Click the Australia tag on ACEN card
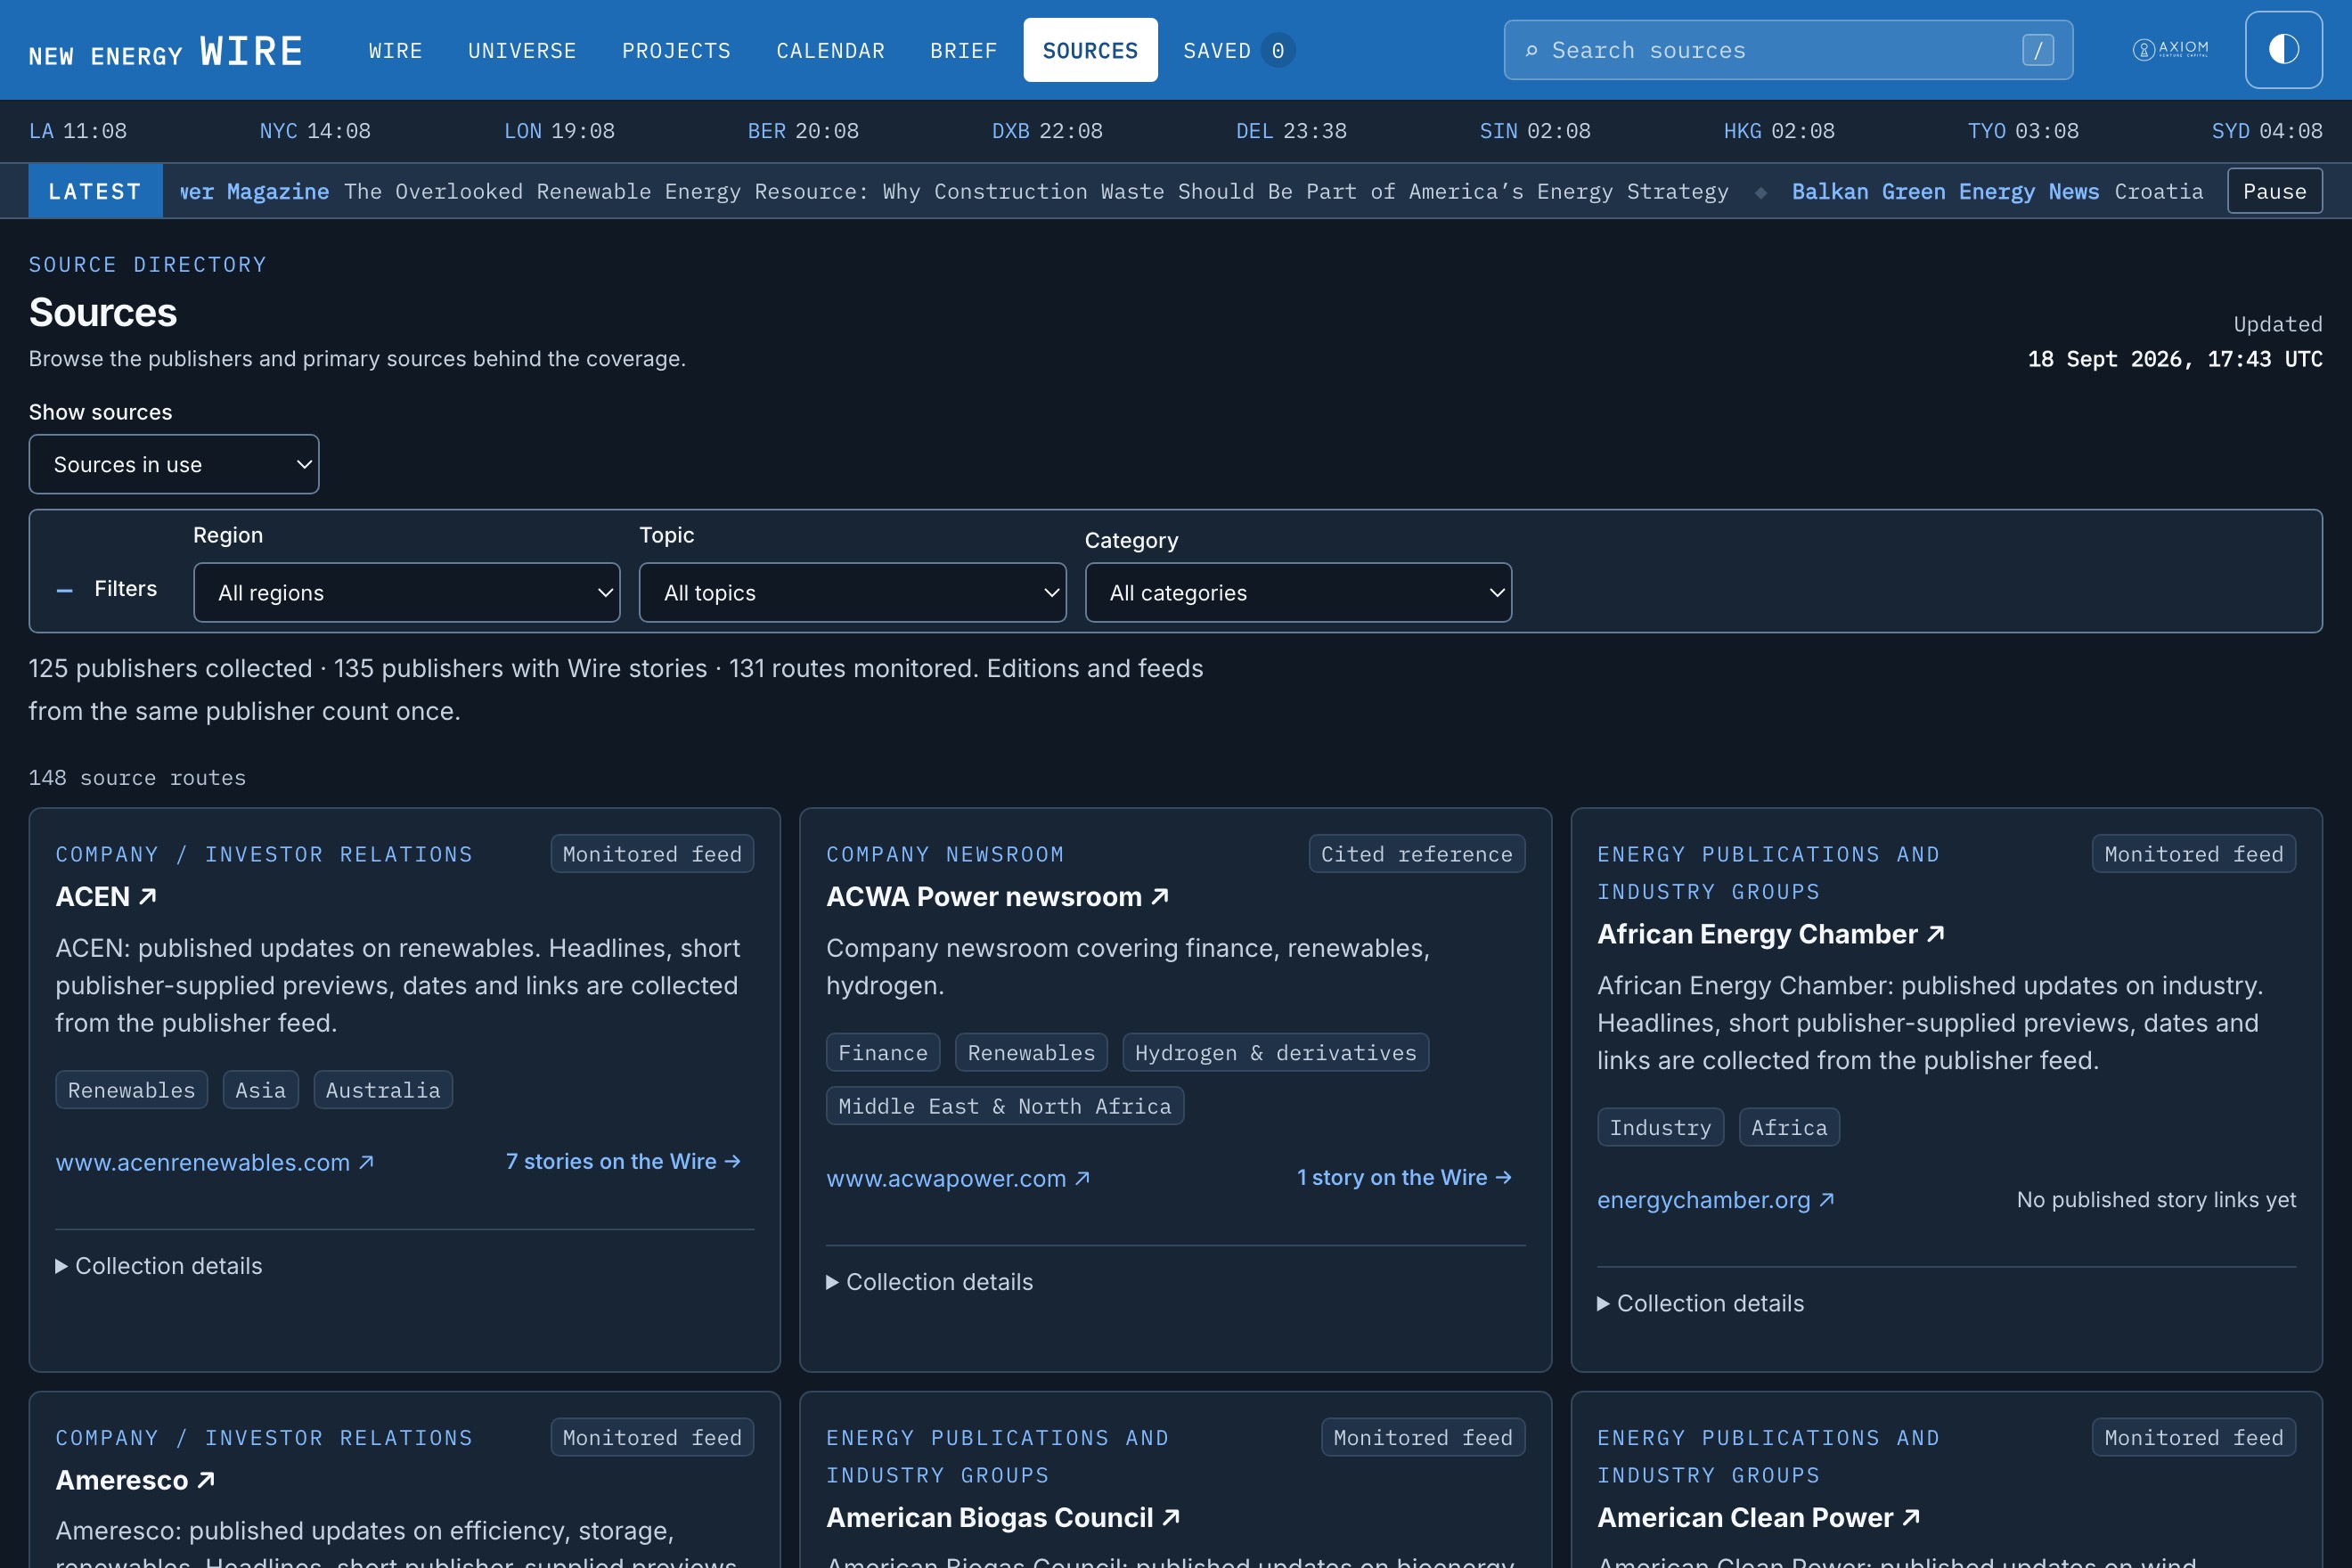 (x=383, y=1089)
